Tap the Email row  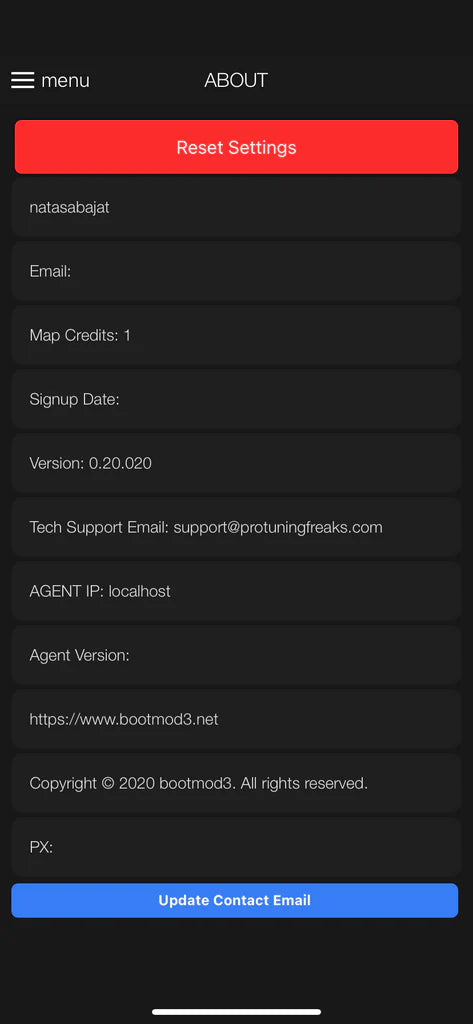236,272
